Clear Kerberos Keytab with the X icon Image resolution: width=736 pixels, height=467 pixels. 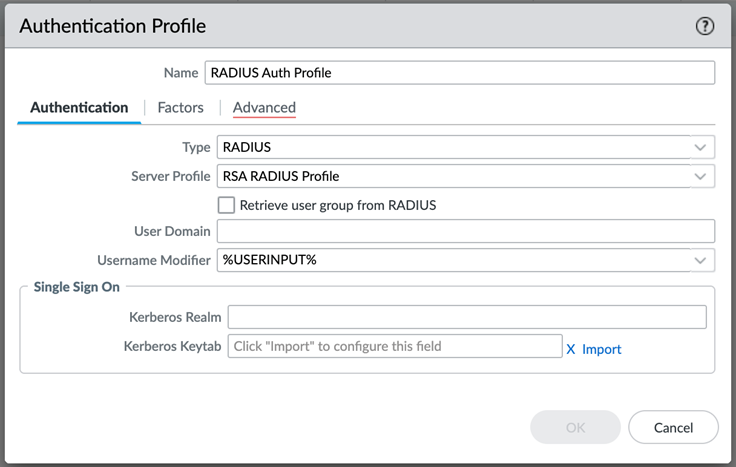(571, 349)
